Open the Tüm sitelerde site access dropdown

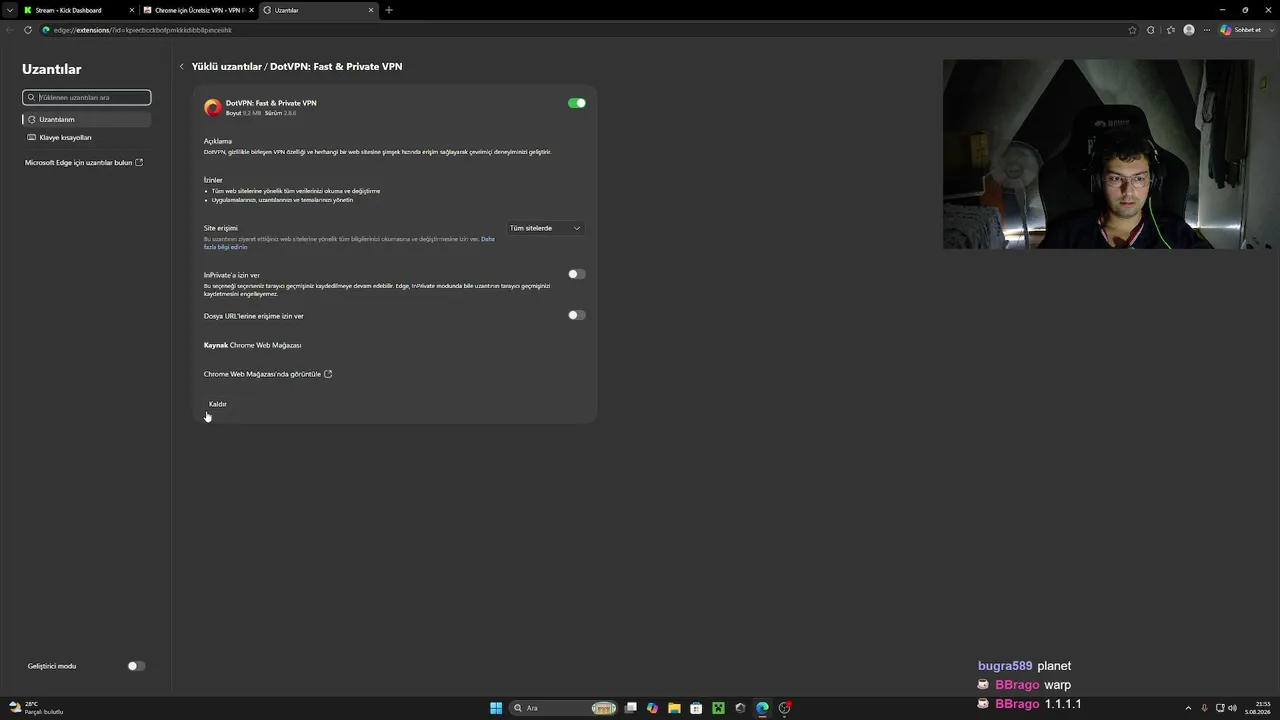pyautogui.click(x=544, y=228)
